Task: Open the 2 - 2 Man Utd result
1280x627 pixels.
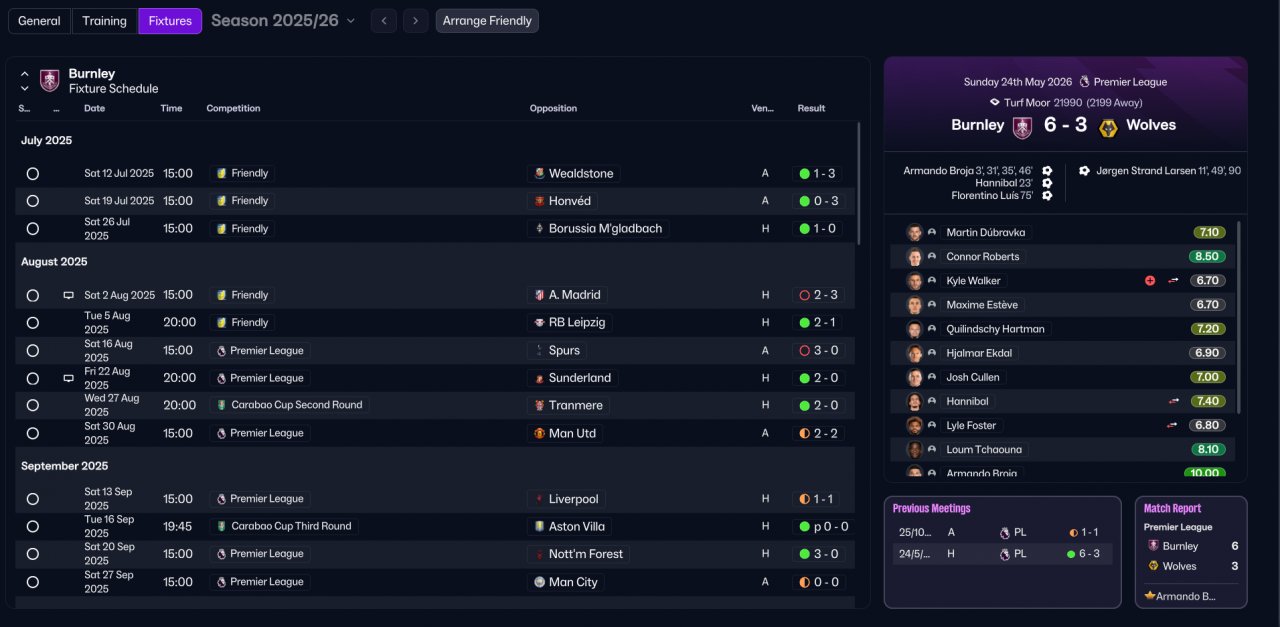Action: [x=817, y=433]
